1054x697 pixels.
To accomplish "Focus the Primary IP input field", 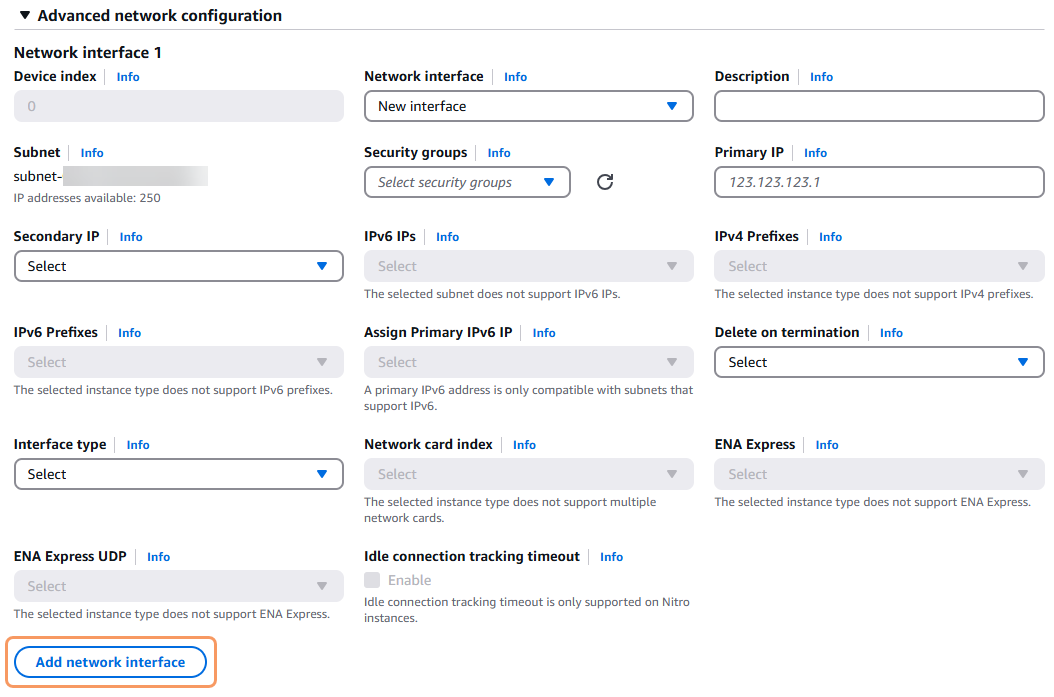I will [878, 182].
